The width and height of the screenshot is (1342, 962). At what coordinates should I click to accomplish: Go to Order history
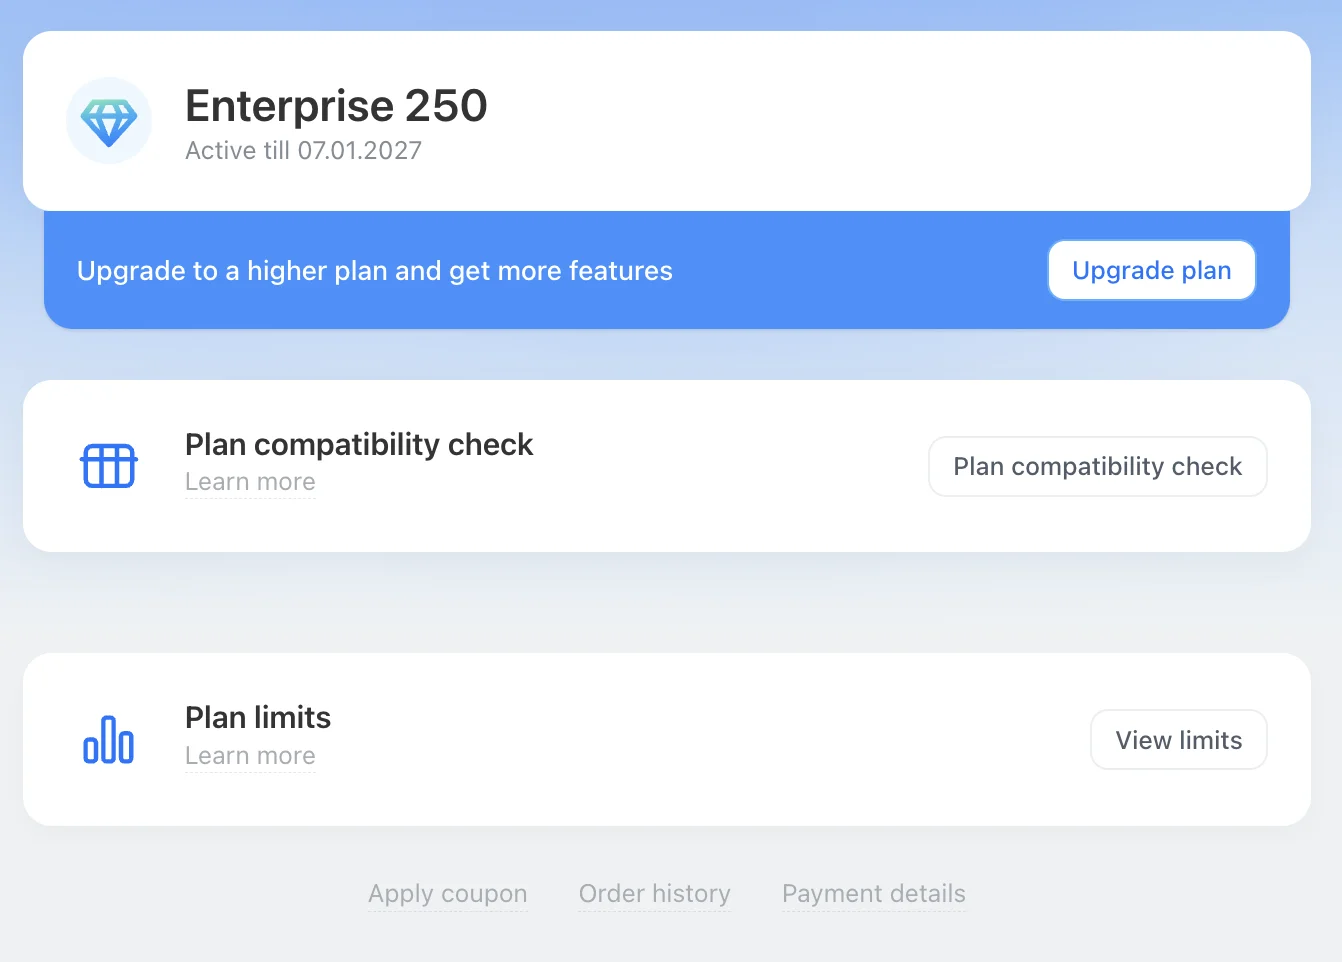[x=654, y=893]
